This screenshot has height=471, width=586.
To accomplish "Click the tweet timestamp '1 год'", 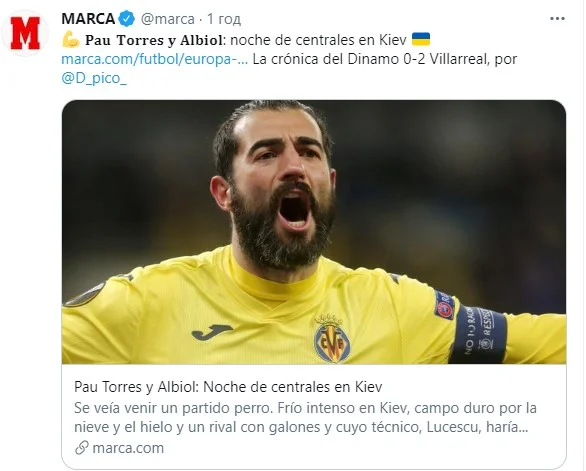I will click(x=224, y=19).
